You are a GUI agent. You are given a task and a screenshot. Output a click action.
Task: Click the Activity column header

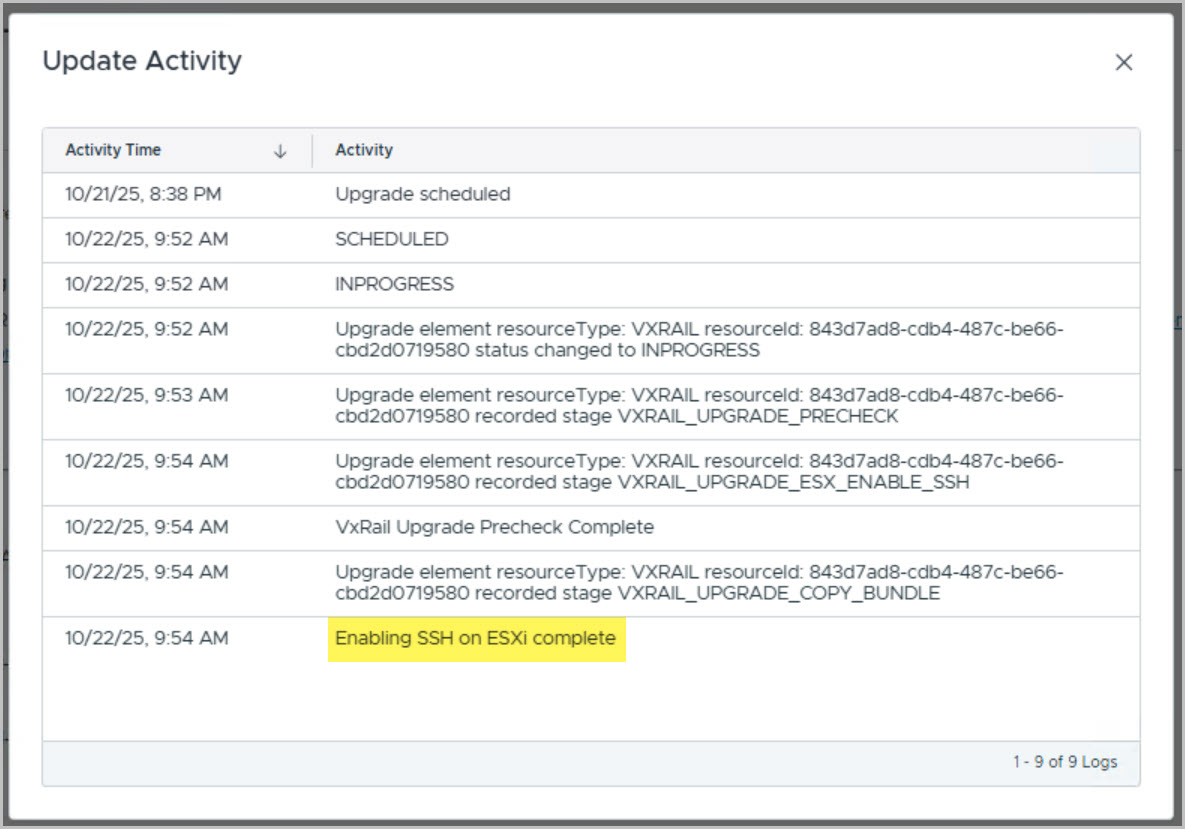[x=364, y=150]
